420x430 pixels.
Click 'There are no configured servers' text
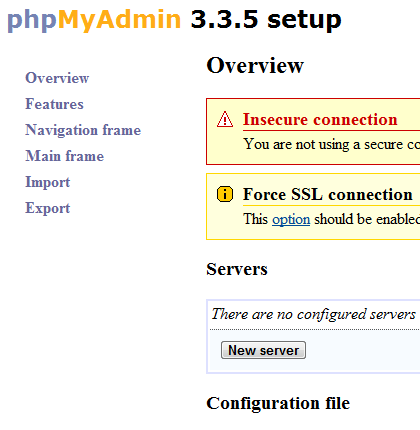tap(314, 314)
